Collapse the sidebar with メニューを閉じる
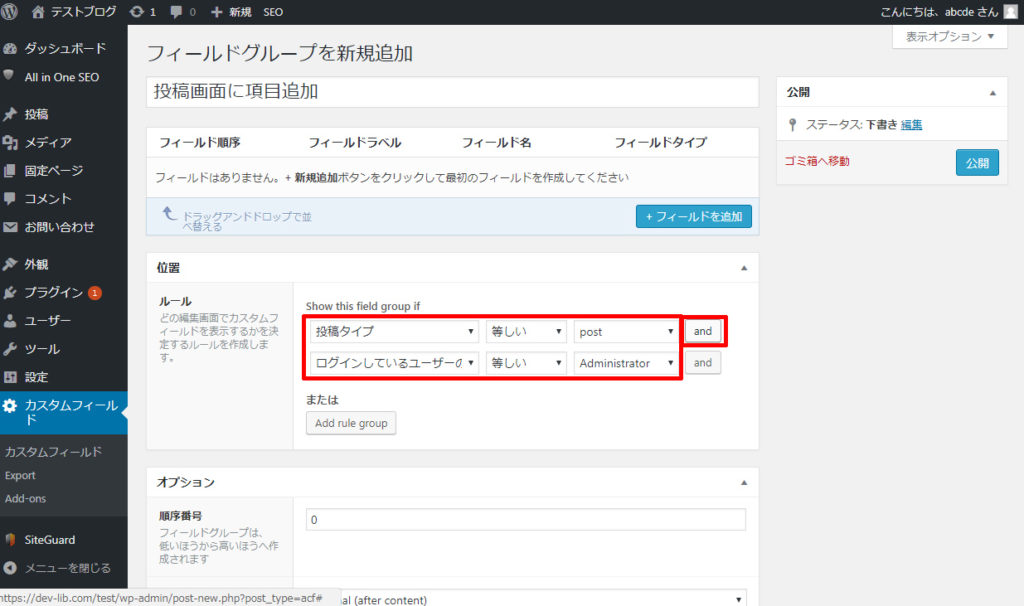The image size is (1024, 606). click(67, 567)
